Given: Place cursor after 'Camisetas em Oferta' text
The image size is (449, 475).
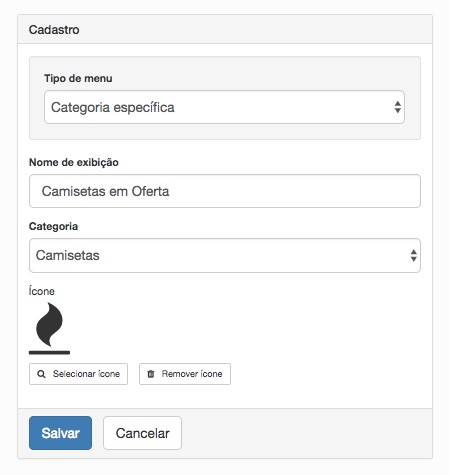Looking at the screenshot, I should pos(171,191).
